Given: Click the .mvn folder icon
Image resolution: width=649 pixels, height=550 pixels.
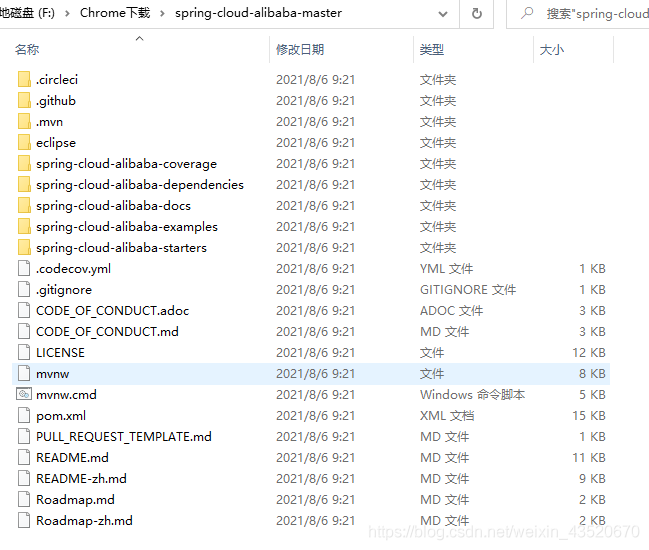Looking at the screenshot, I should [x=24, y=122].
